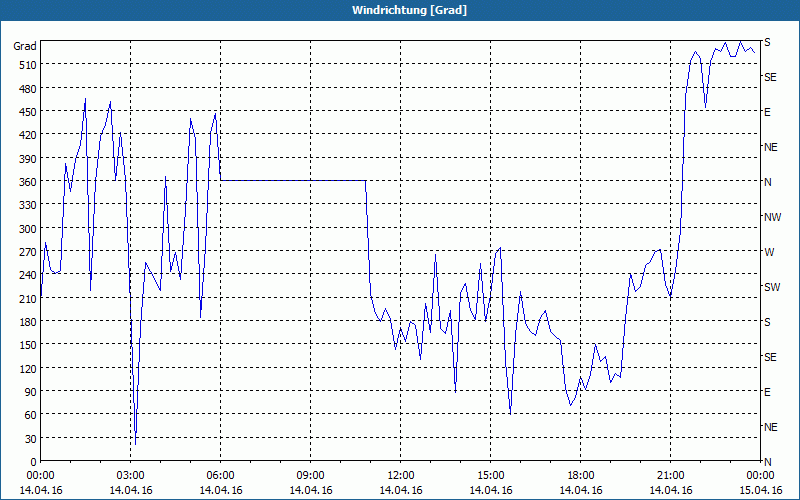Select the E compass label level with 450

pyautogui.click(x=767, y=112)
